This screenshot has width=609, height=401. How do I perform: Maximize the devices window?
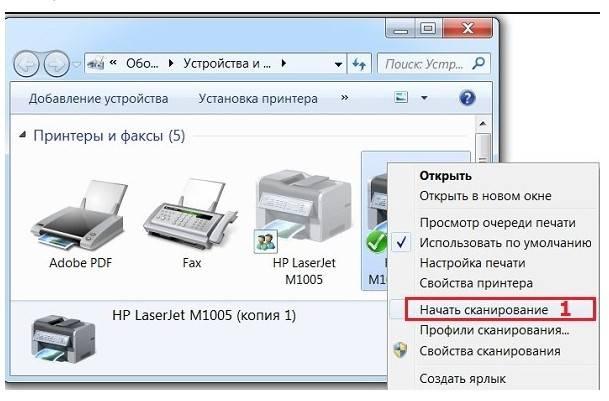(x=428, y=28)
